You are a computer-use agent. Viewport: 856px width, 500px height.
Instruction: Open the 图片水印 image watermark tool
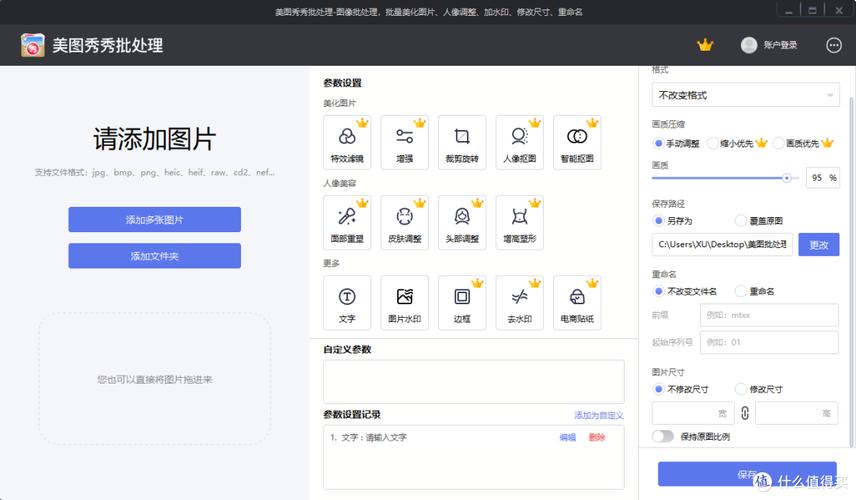pos(405,303)
